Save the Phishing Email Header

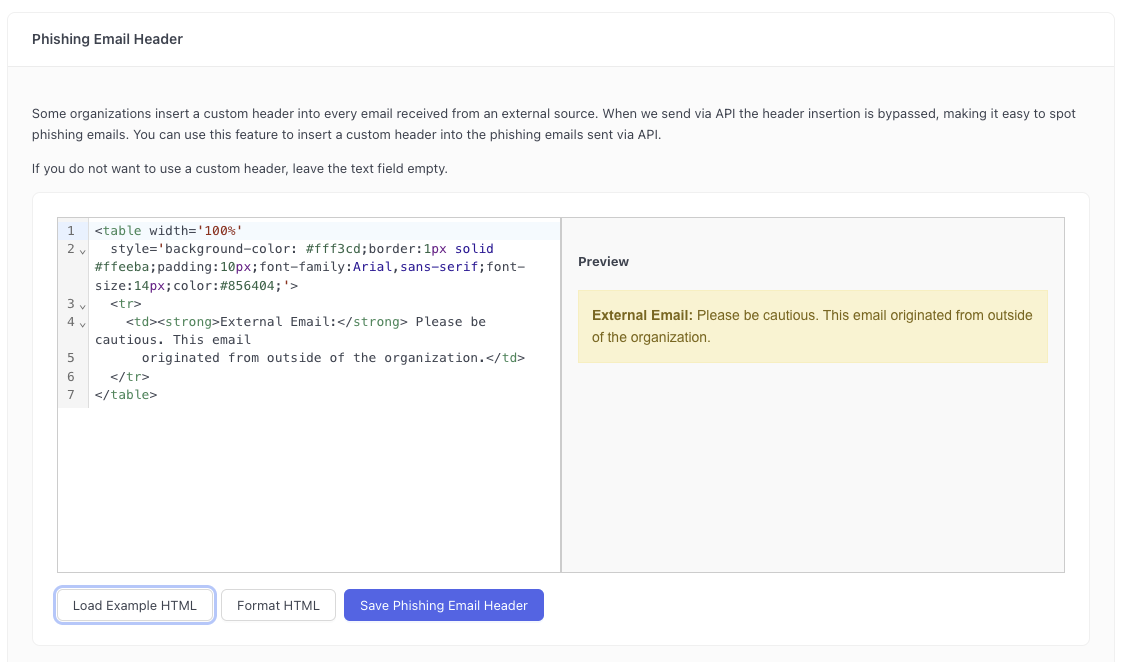(x=443, y=605)
